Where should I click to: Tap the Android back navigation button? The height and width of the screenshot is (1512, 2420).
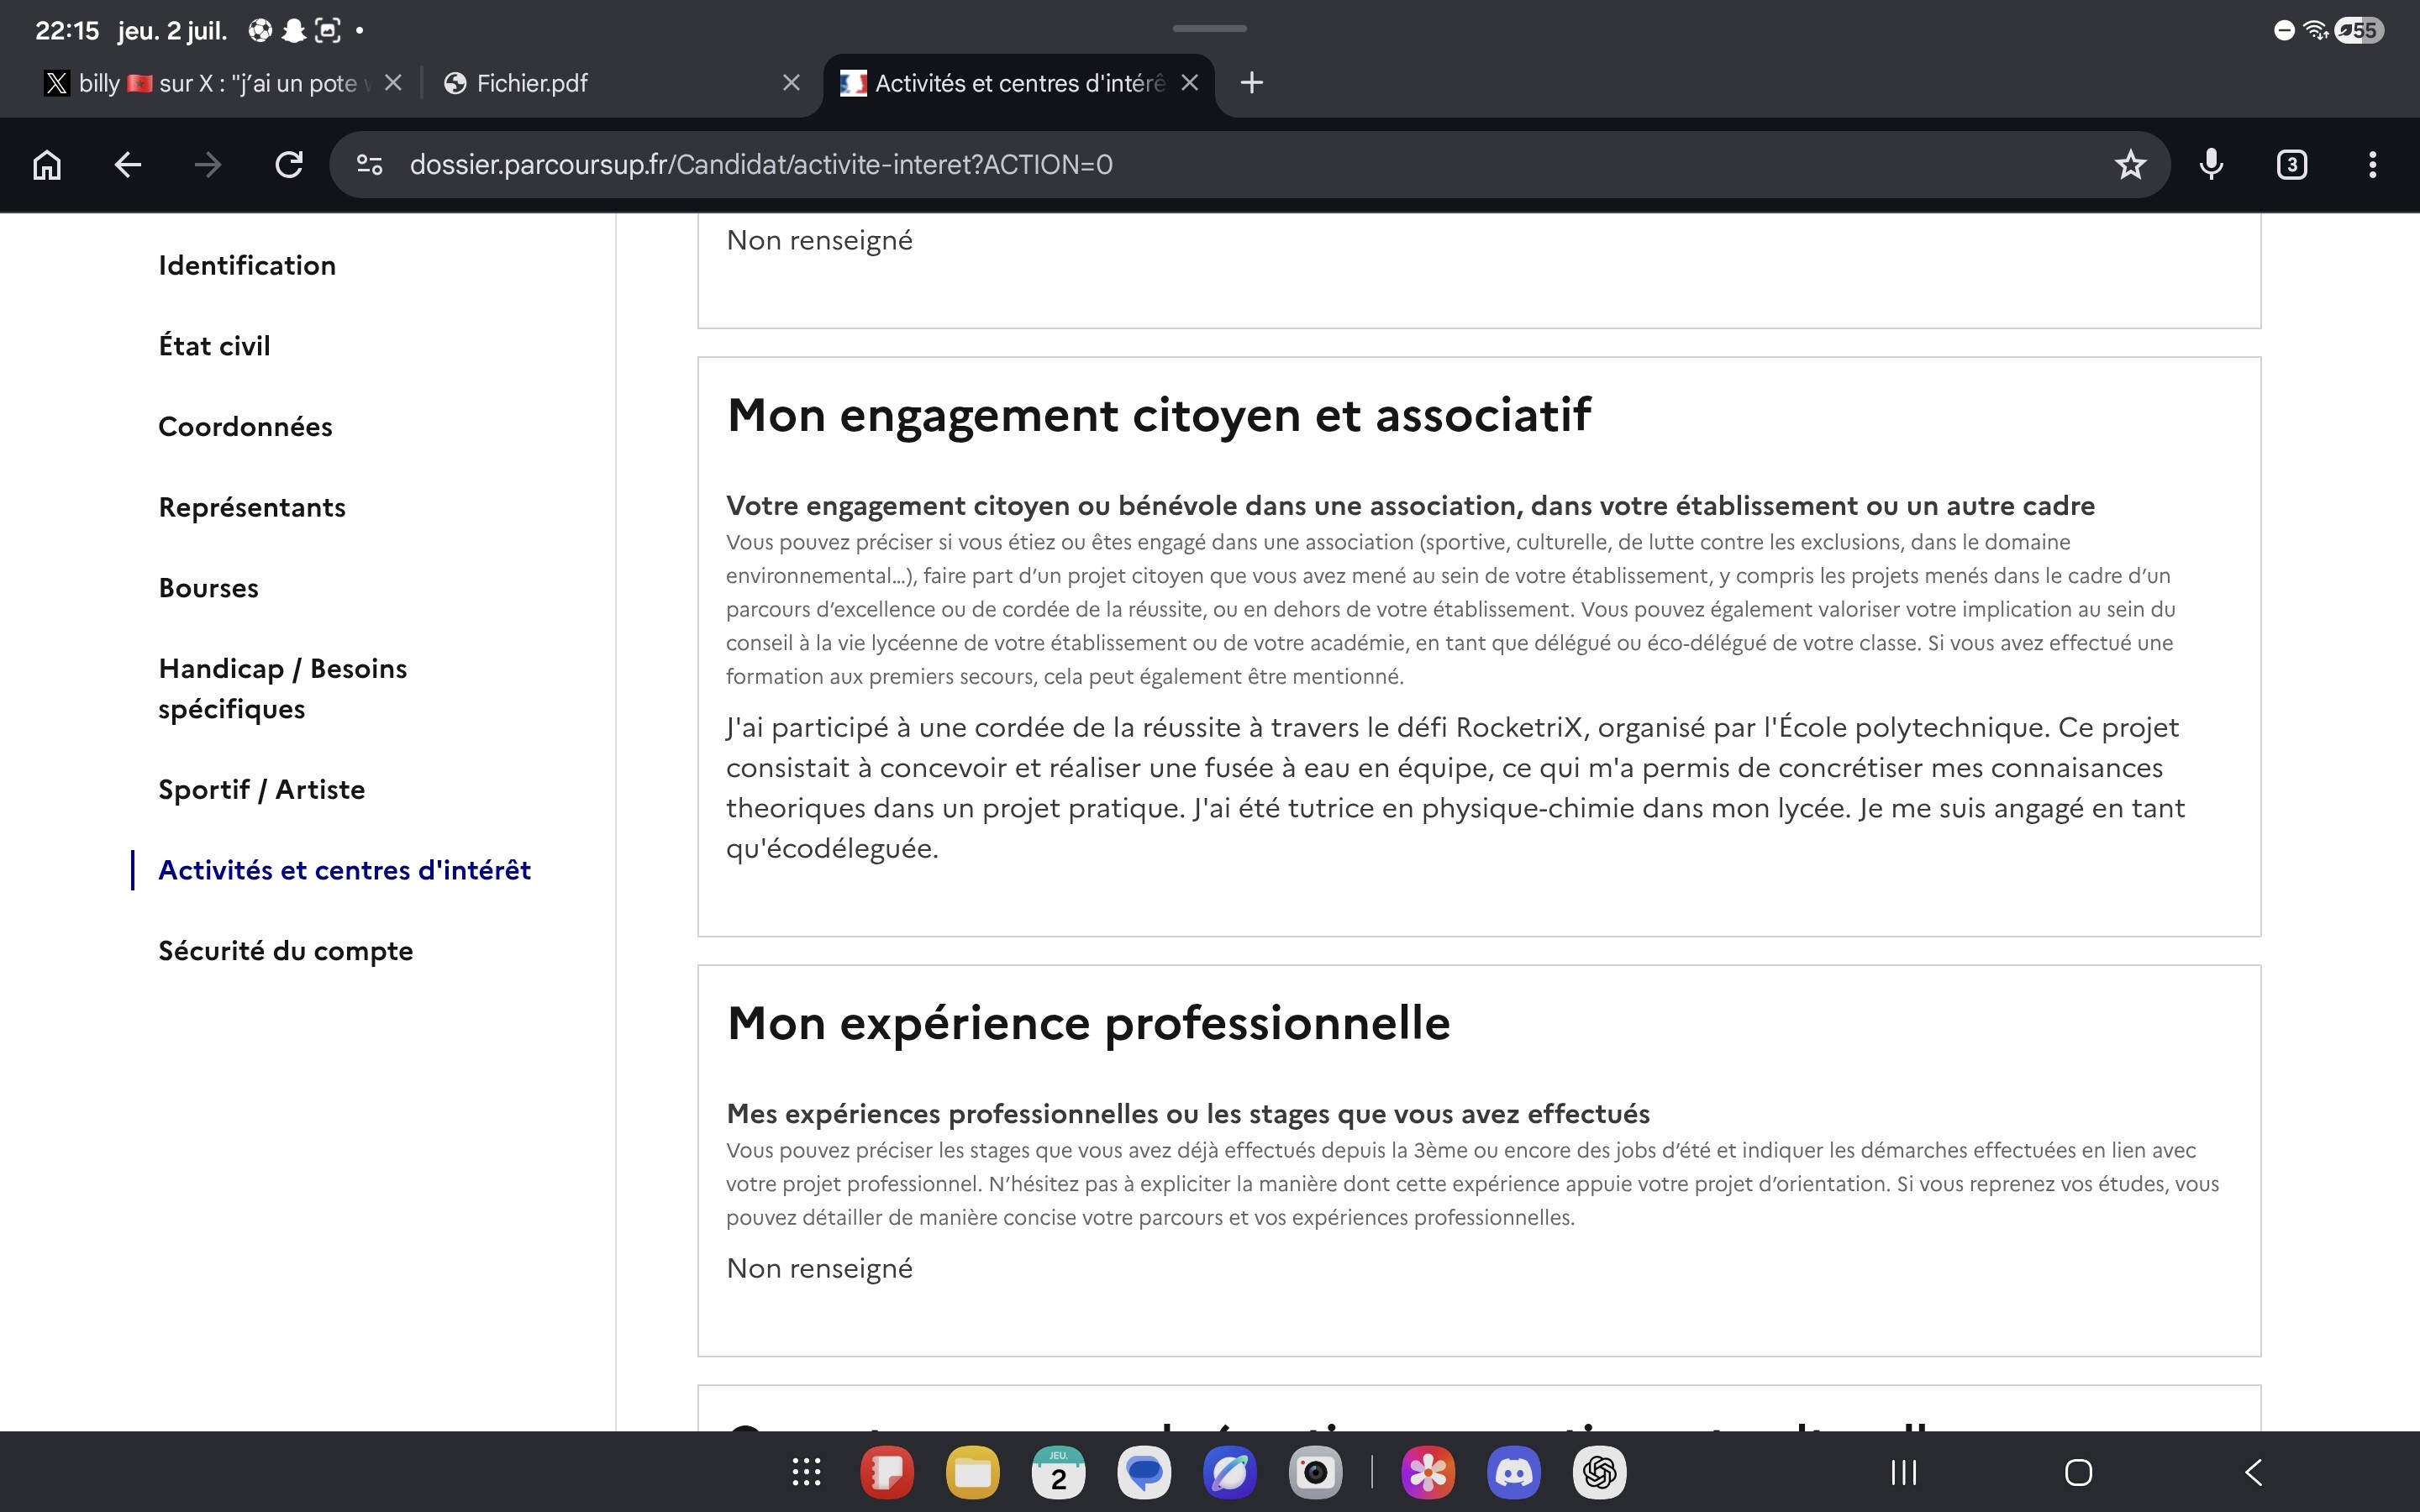coord(2252,1472)
